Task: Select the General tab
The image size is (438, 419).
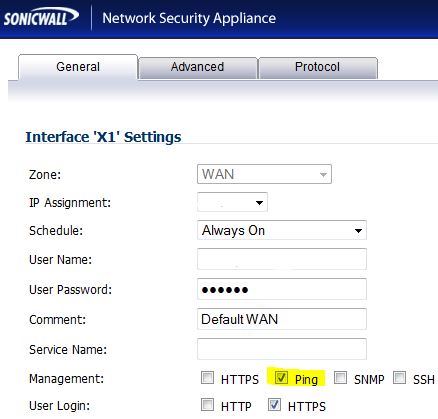Action: tap(78, 67)
